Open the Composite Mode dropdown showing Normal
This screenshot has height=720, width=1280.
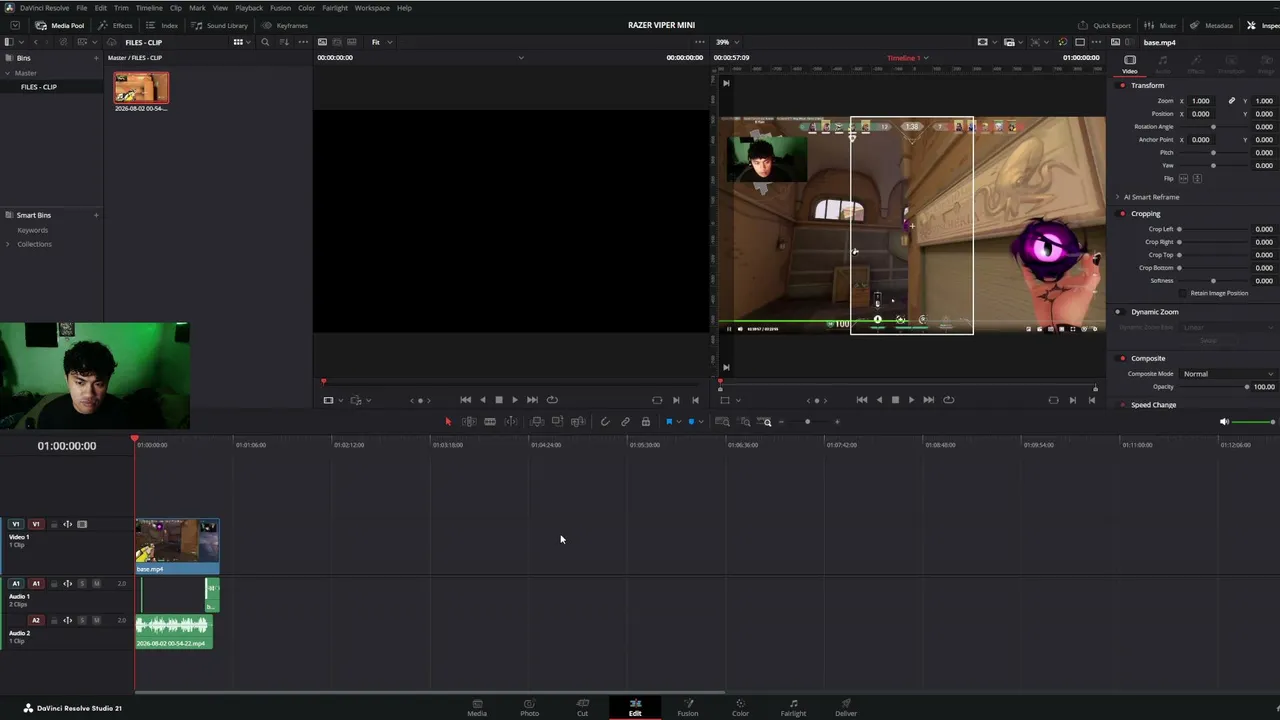(x=1228, y=374)
